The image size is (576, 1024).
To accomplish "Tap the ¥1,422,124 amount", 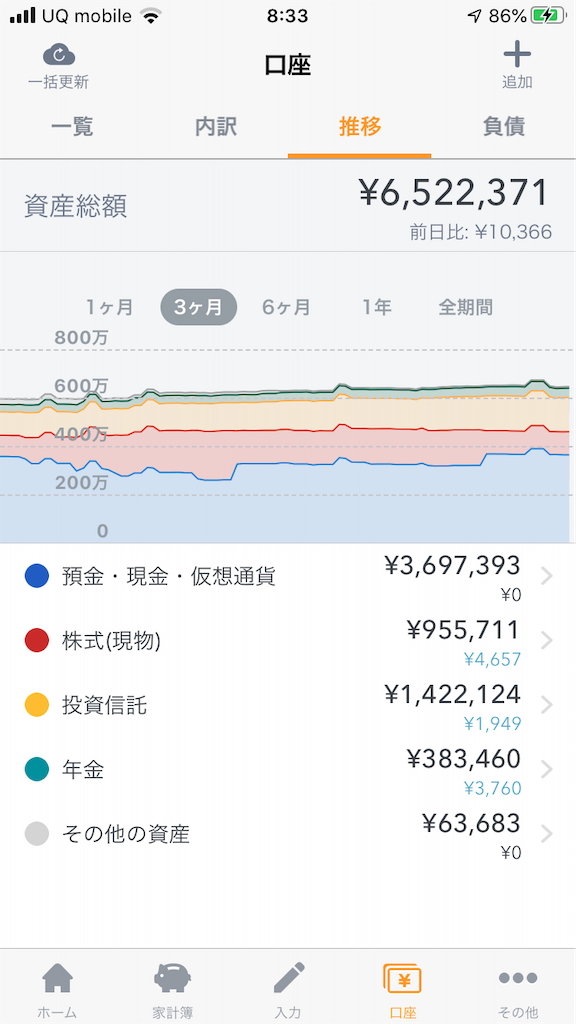I will pyautogui.click(x=453, y=695).
